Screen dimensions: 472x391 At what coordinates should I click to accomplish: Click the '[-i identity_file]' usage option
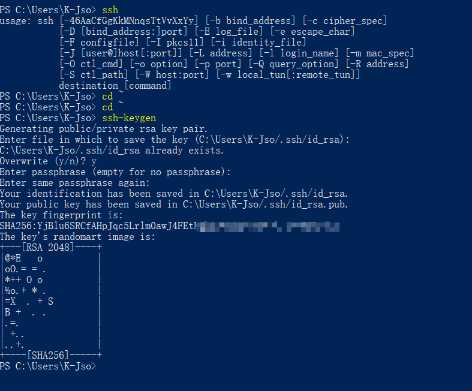(258, 42)
